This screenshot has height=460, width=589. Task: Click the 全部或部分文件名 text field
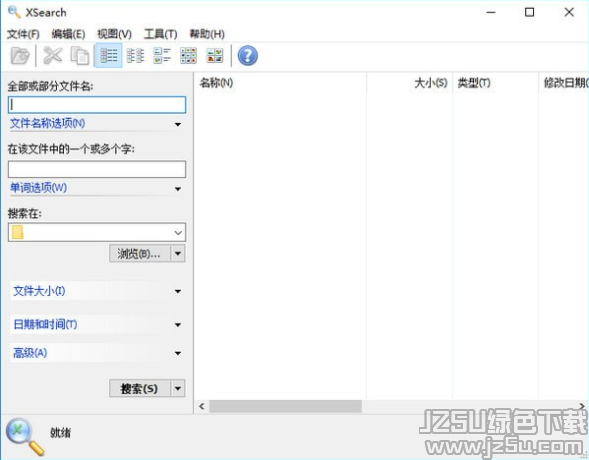[x=97, y=105]
